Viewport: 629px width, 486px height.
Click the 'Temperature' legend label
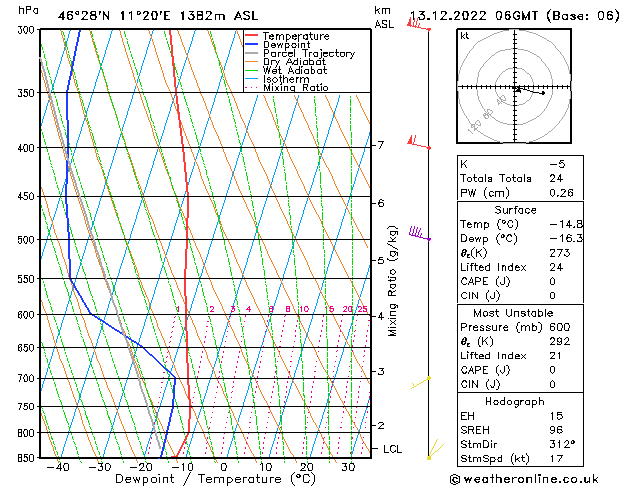[x=296, y=36]
